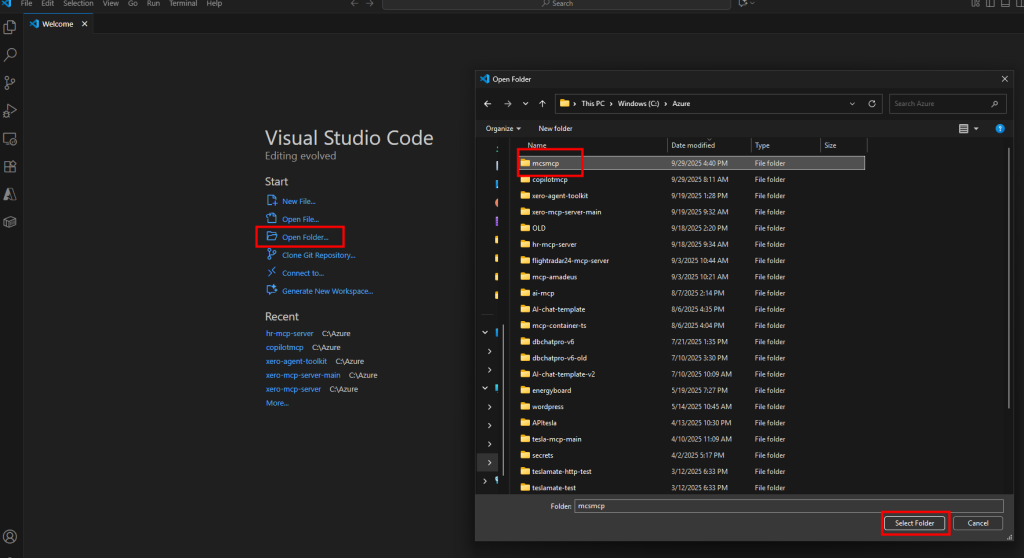Open Remote Explorer in activity bar
The image size is (1024, 558).
(11, 139)
